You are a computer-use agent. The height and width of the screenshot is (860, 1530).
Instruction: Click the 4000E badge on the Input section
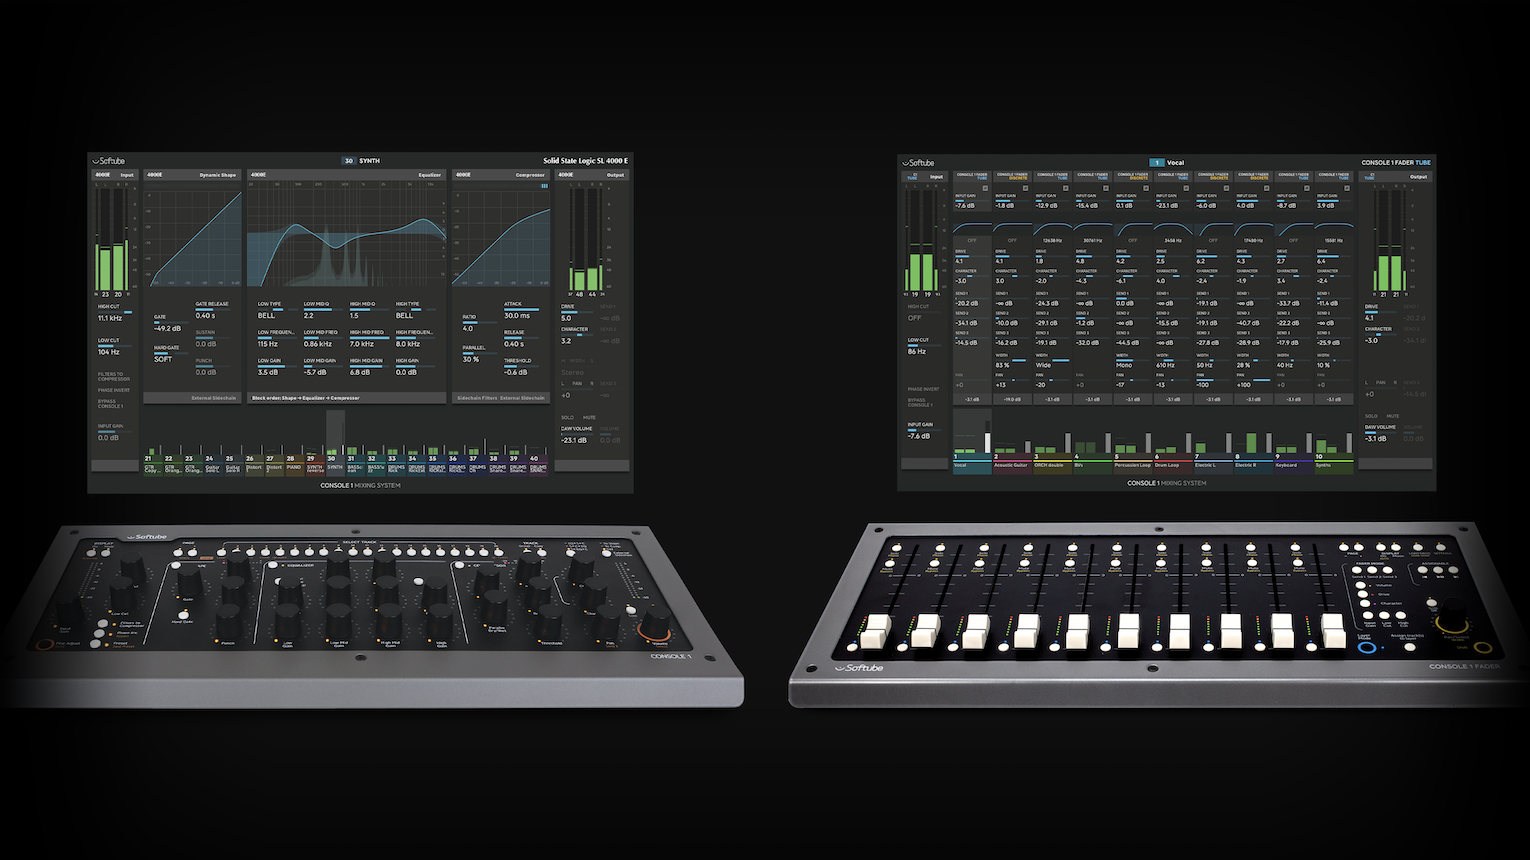(x=102, y=175)
